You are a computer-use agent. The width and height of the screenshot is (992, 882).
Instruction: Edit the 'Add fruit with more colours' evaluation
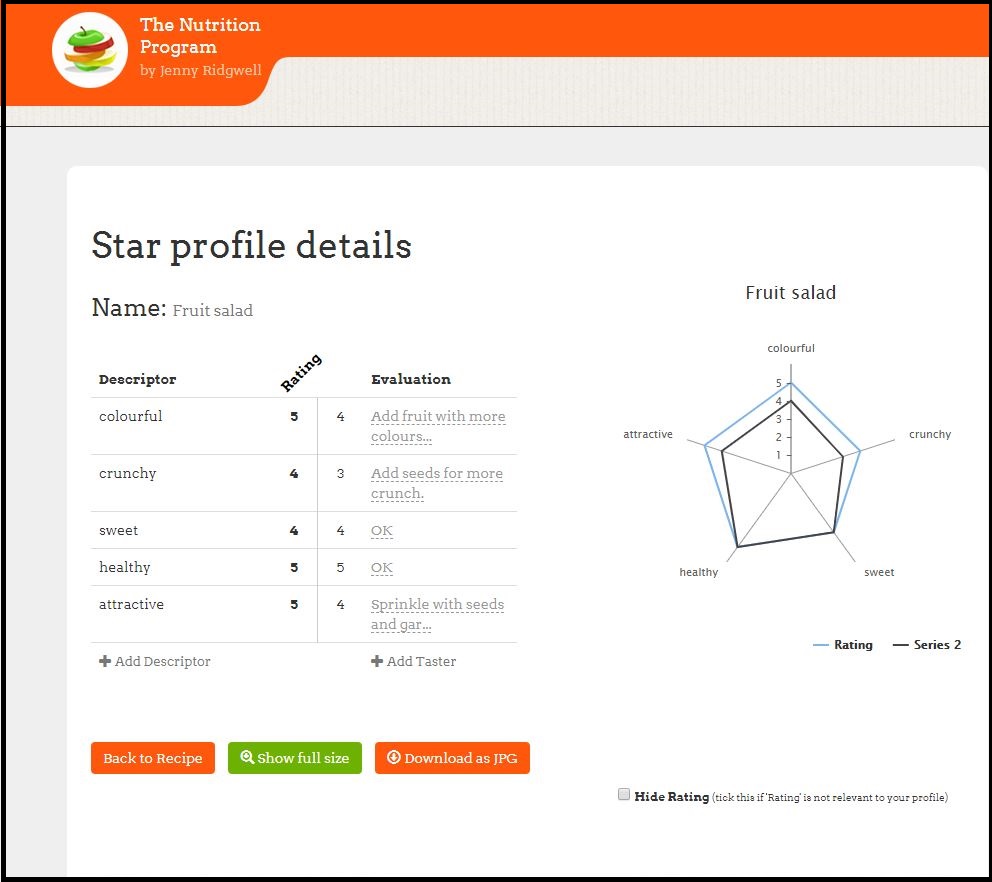[438, 426]
